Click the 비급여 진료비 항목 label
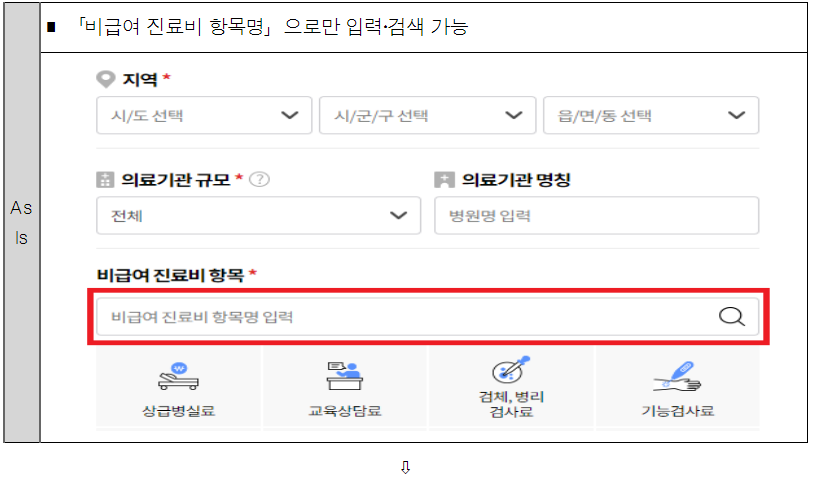 click(170, 275)
